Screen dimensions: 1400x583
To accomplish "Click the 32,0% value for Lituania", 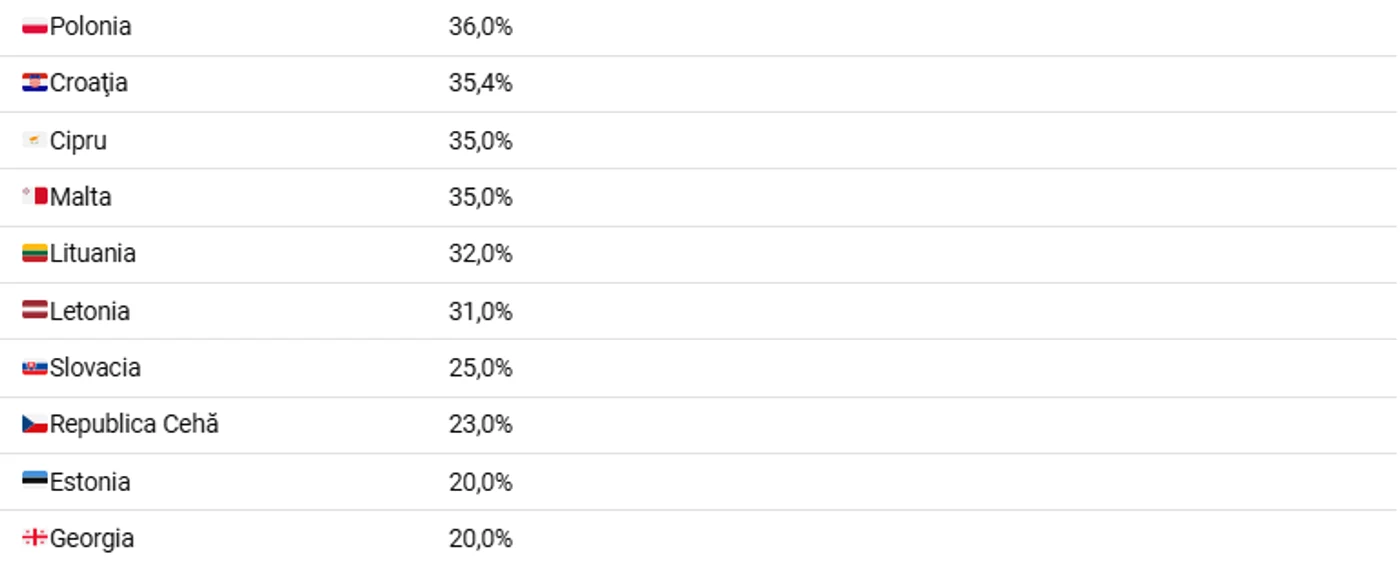I will click(x=481, y=254).
